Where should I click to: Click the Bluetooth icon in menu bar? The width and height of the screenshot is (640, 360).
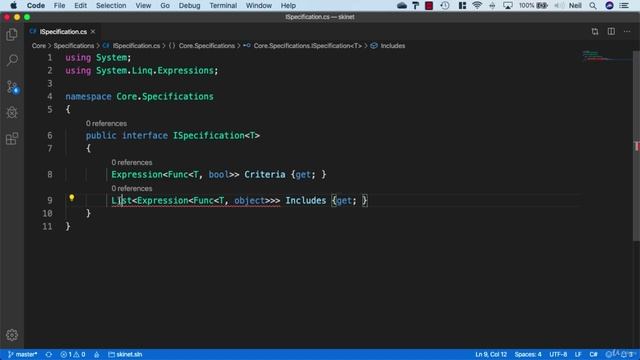[x=492, y=5]
